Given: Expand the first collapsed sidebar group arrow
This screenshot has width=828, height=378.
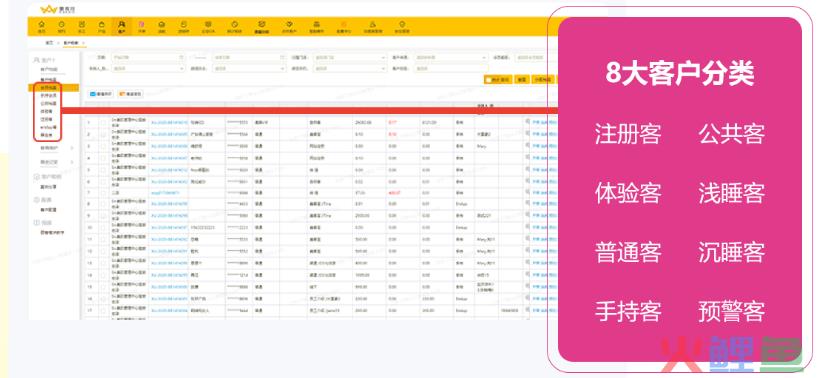Looking at the screenshot, I should click(72, 148).
